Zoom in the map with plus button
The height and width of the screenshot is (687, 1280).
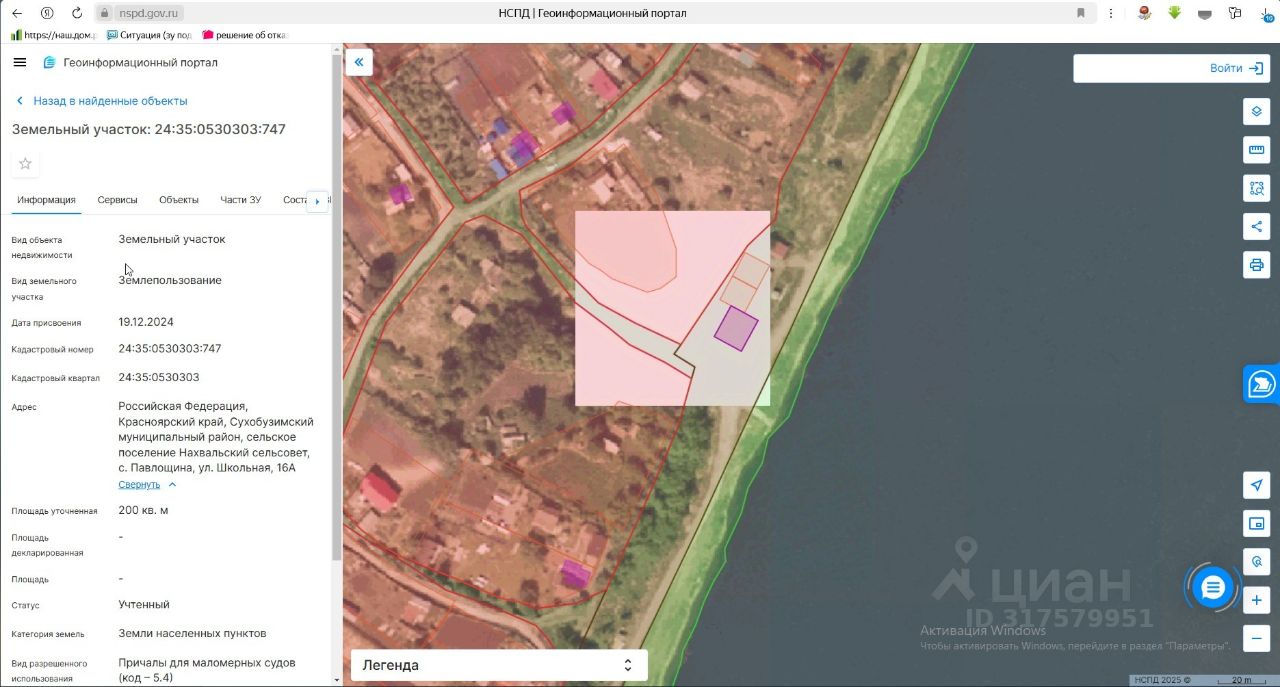tap(1257, 600)
